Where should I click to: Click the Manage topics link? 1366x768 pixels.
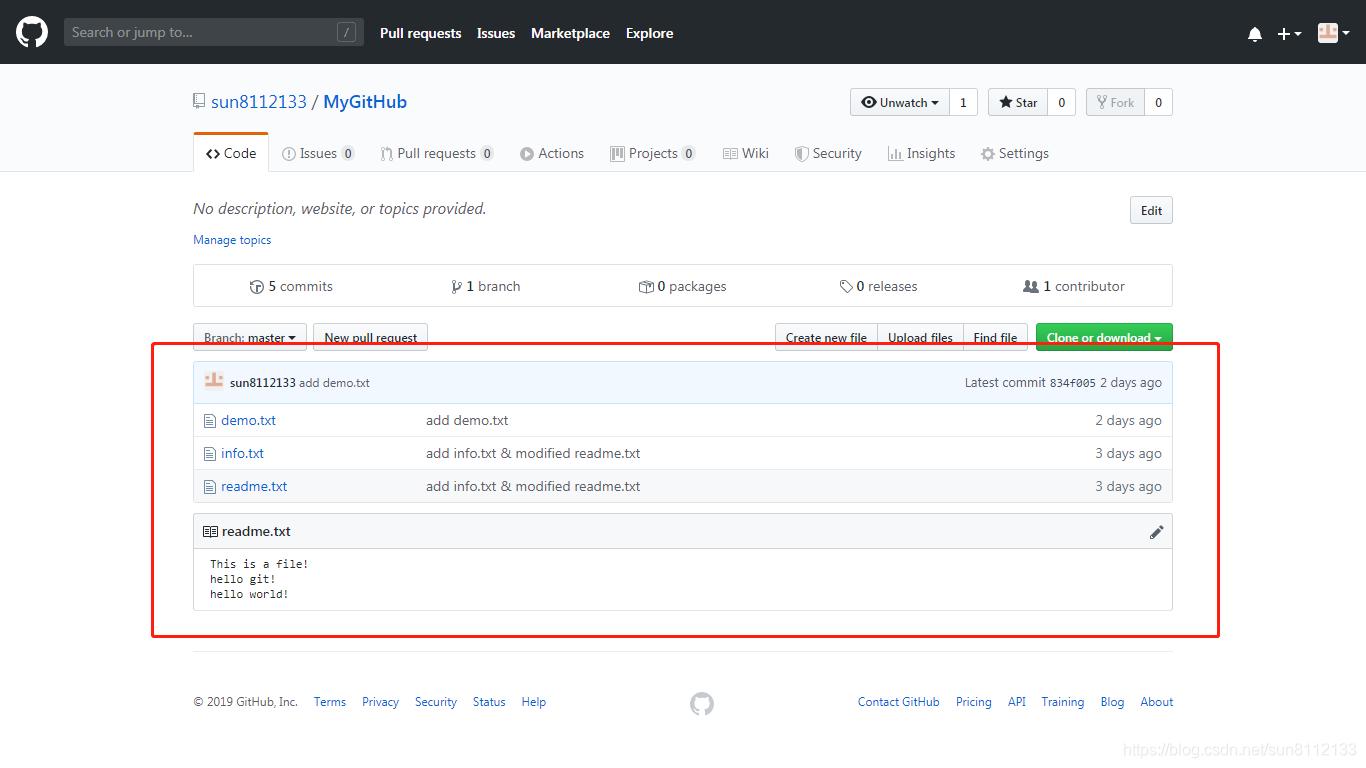tap(232, 240)
